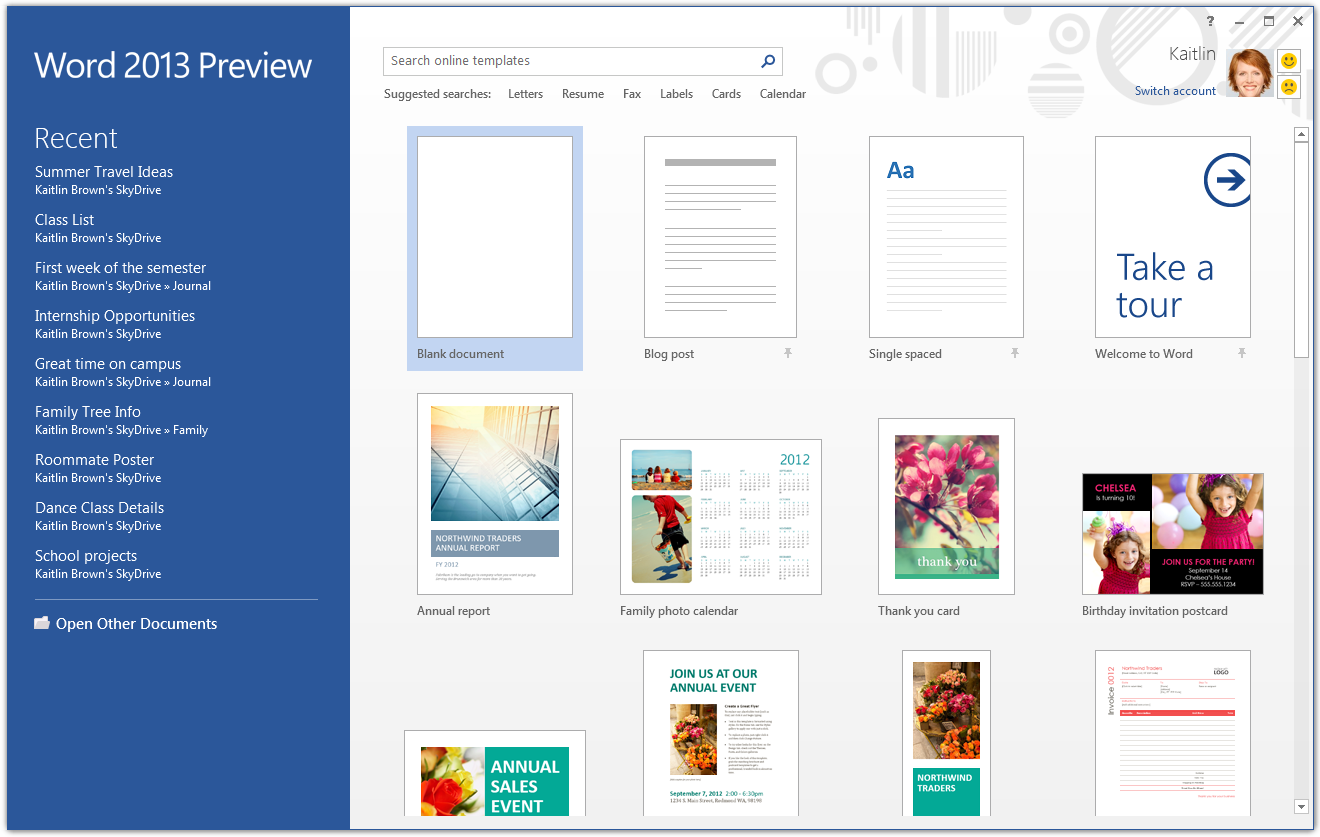This screenshot has height=837, width=1320.
Task: Click the folder icon for Open Other Documents
Action: tap(42, 623)
